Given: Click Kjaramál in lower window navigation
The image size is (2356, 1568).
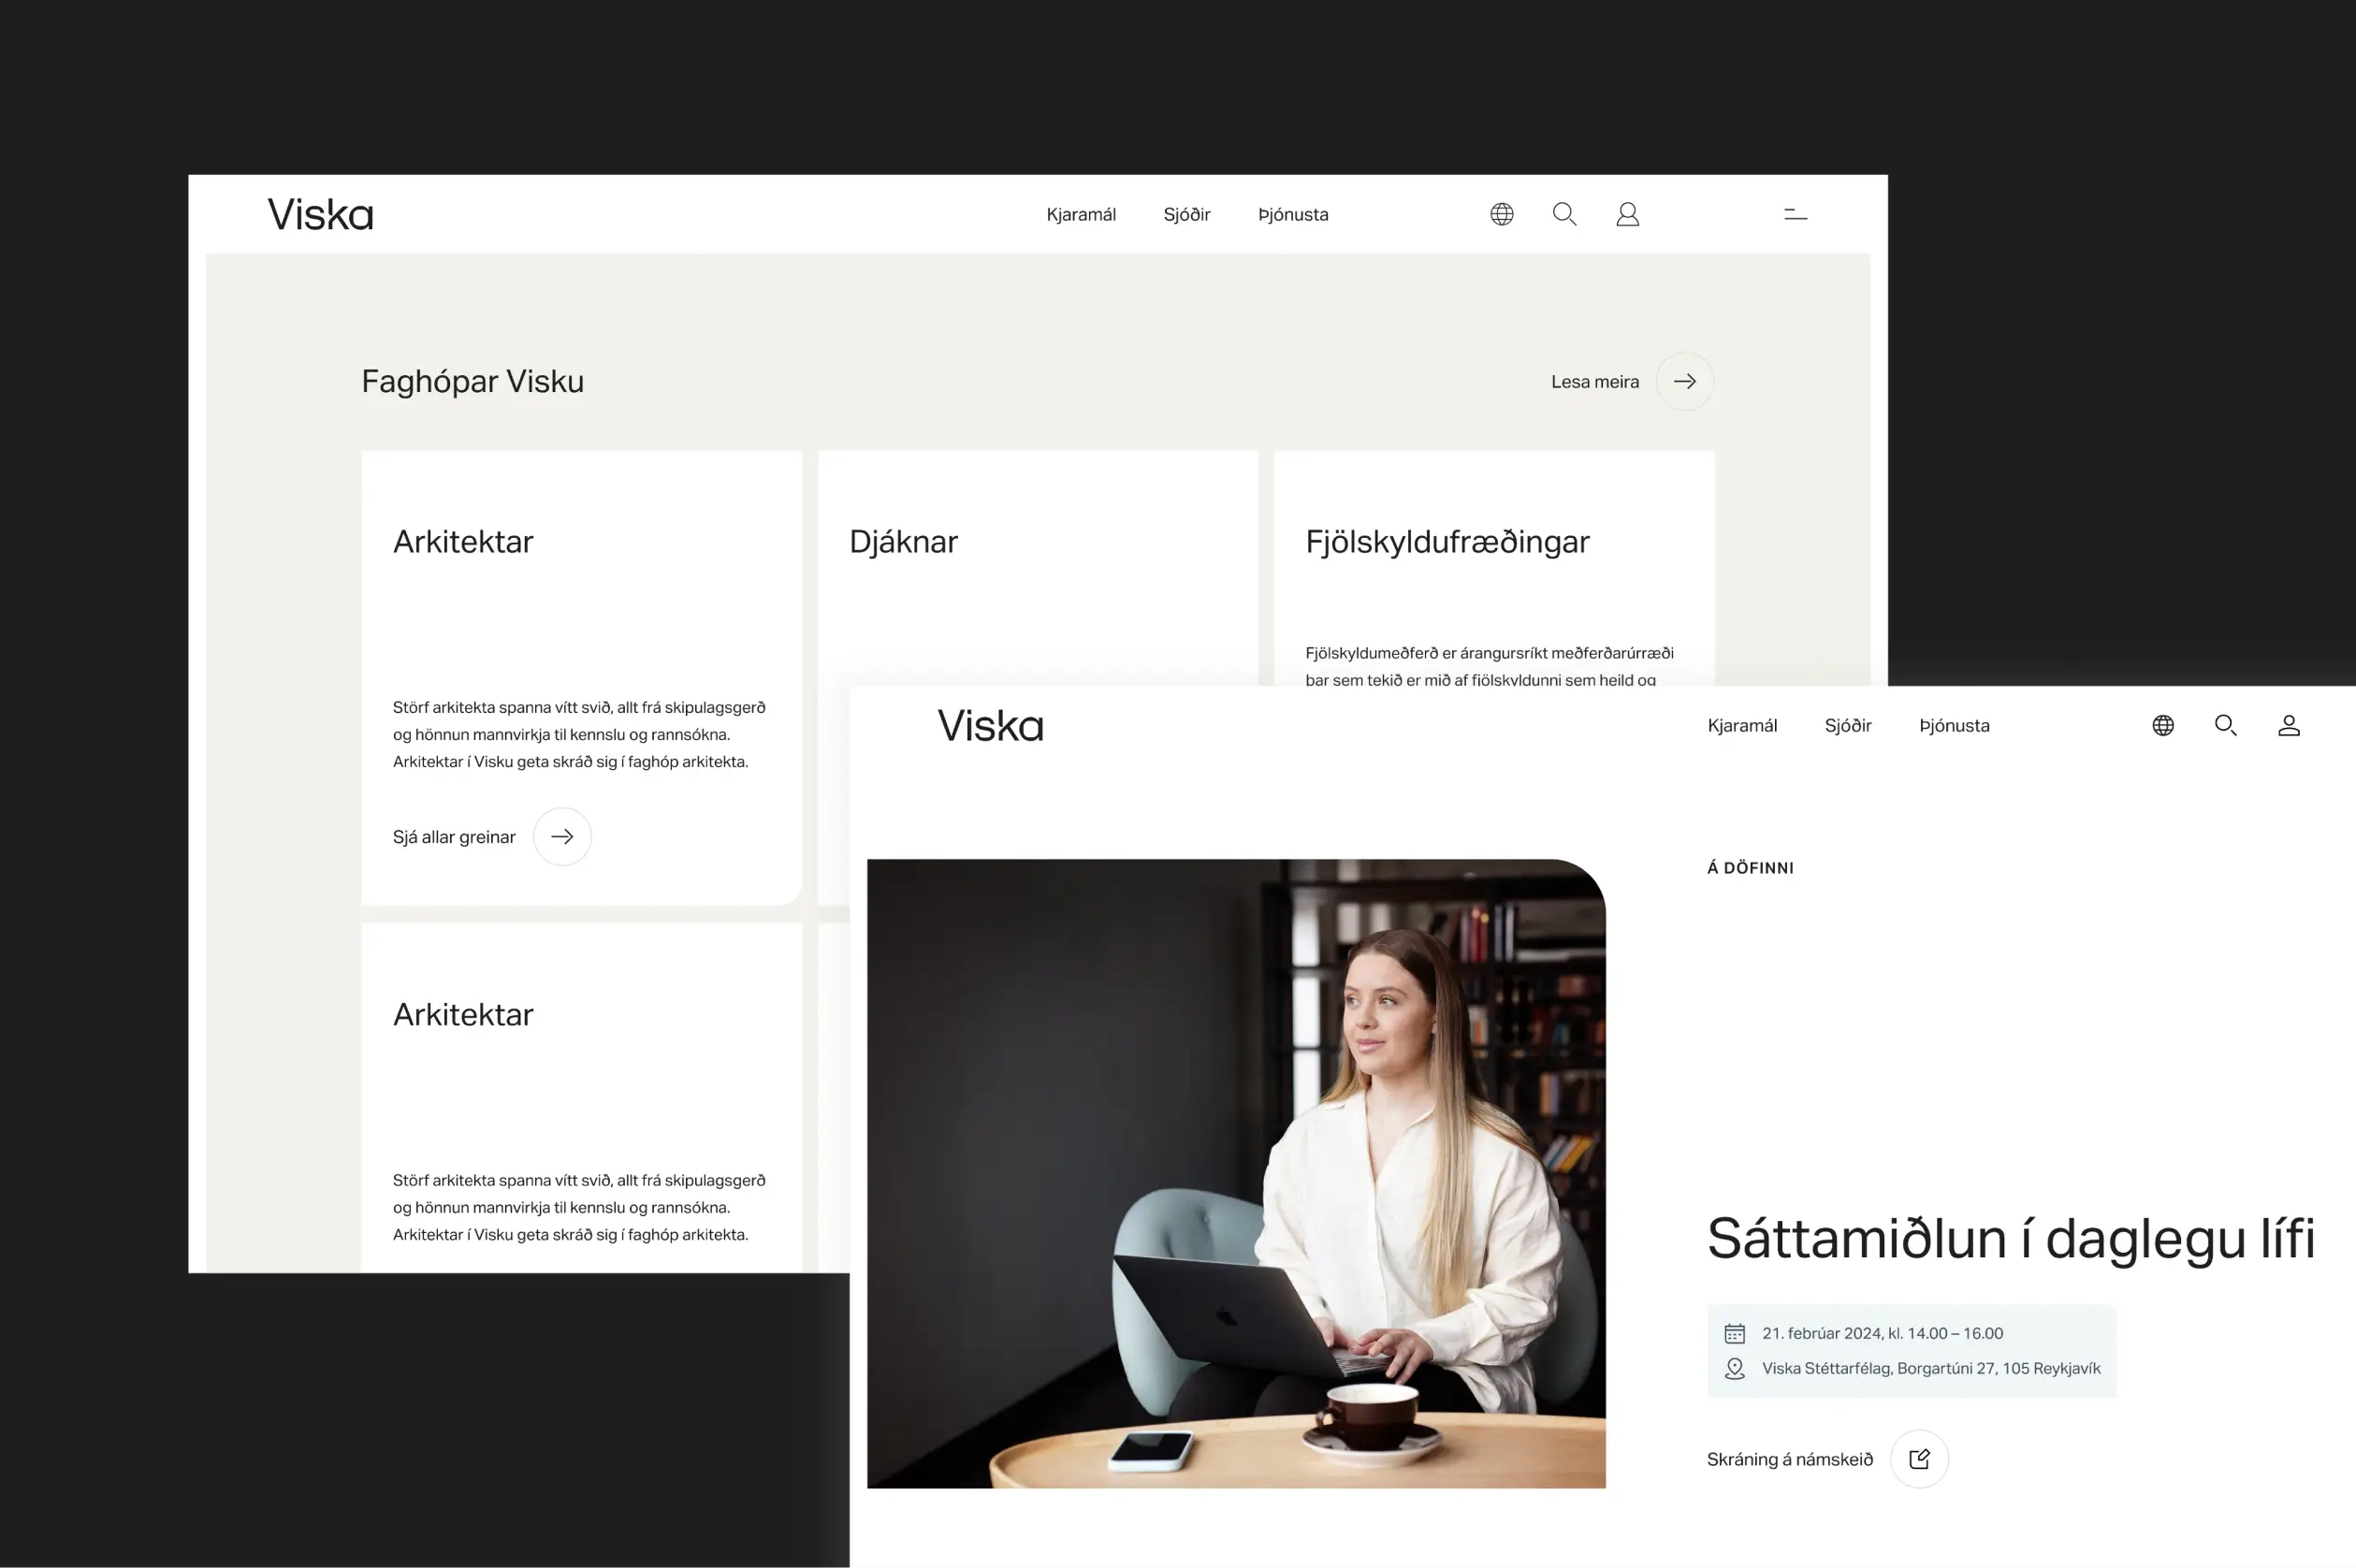Looking at the screenshot, I should pos(1741,725).
